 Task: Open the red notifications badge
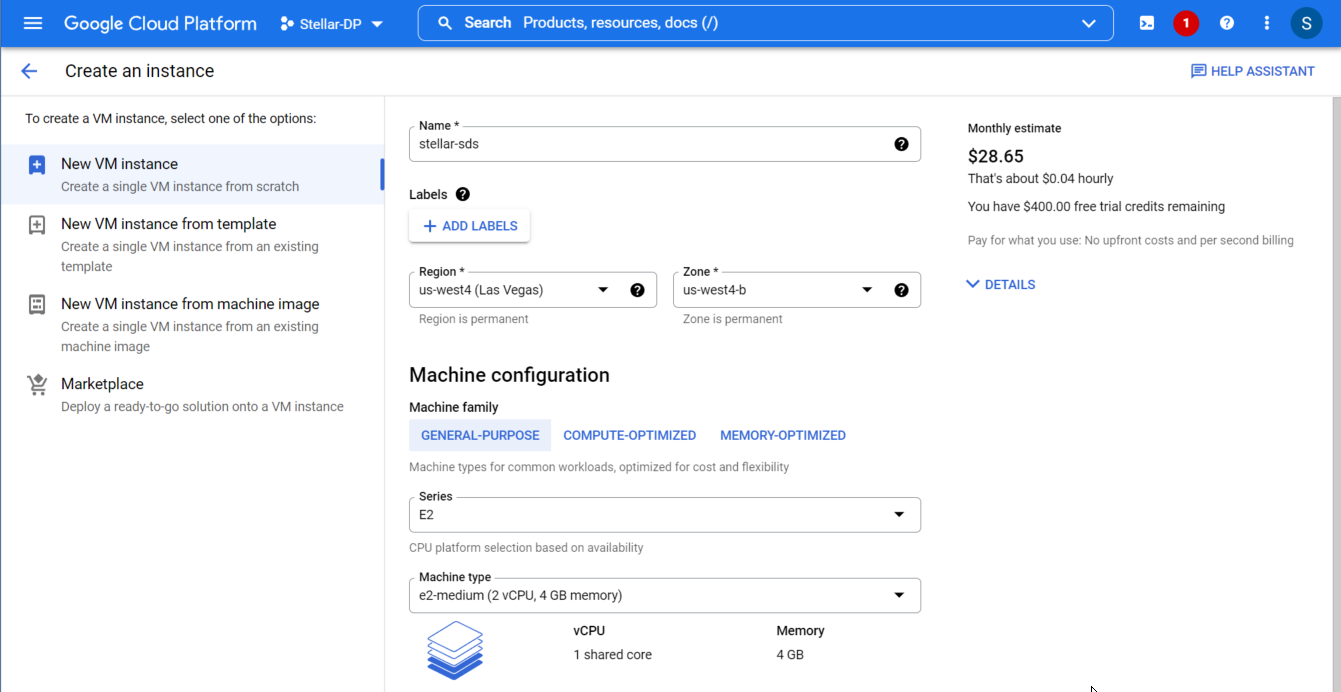[x=1186, y=23]
